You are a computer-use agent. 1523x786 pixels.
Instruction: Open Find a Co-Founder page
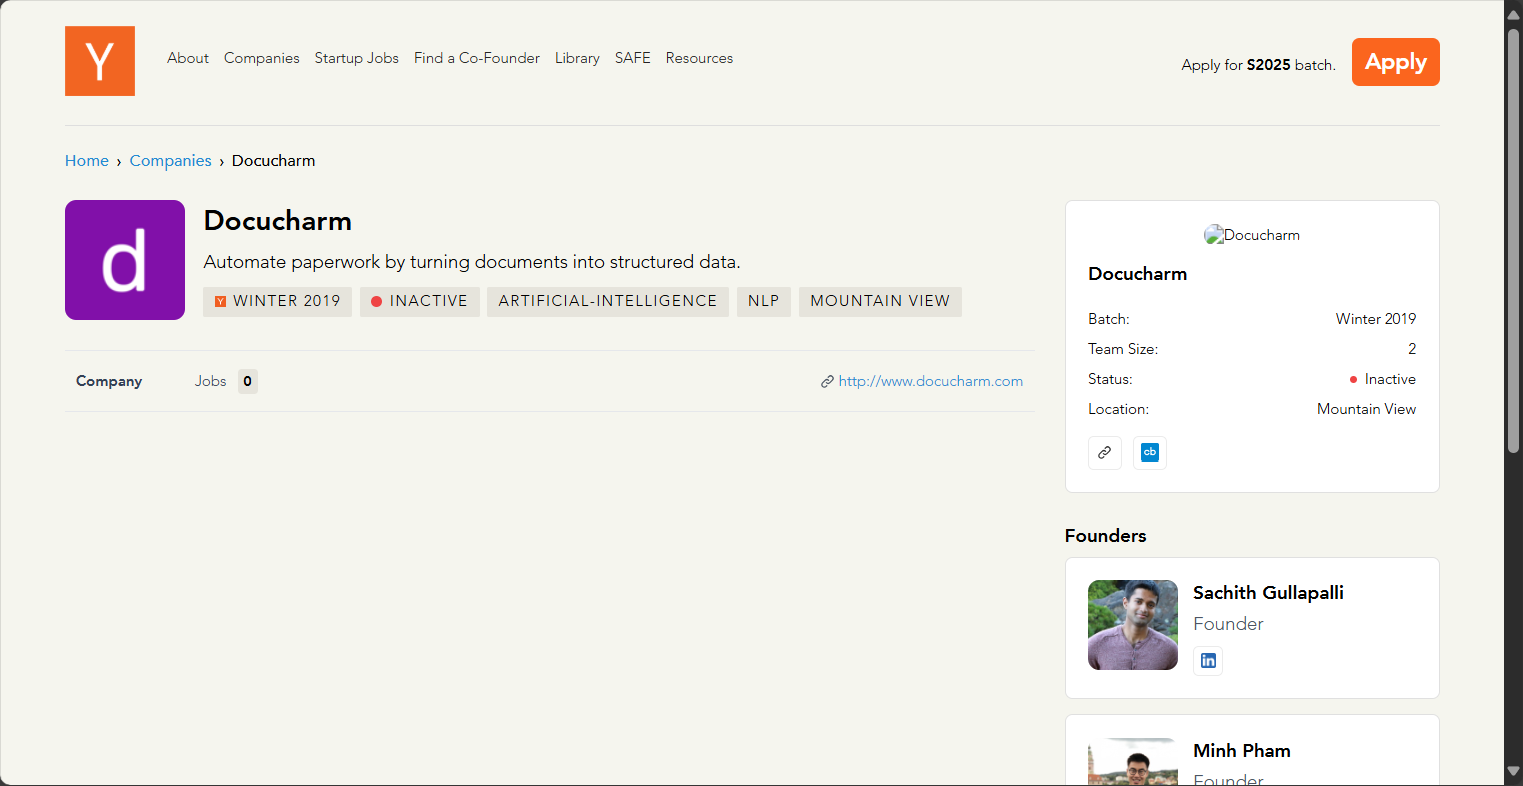[x=477, y=58]
